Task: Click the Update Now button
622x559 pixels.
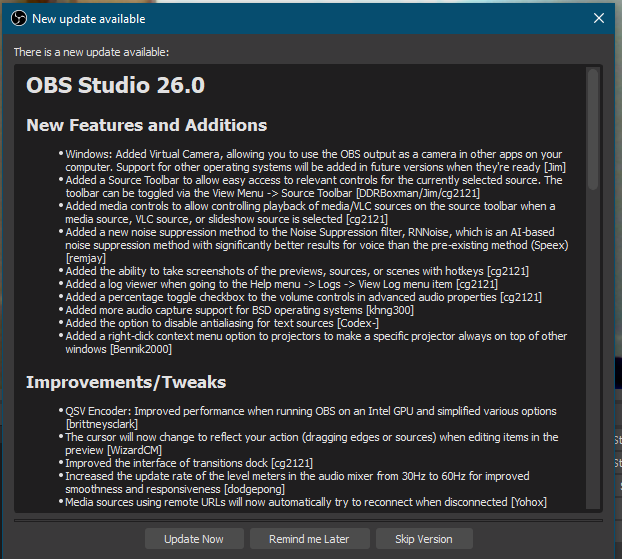Action: [194, 539]
